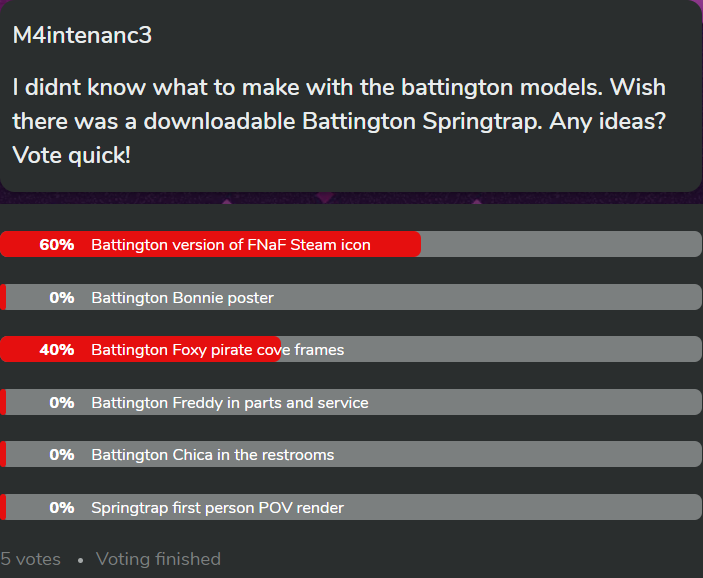Select the Battington version of FNaF Steam icon option

click(x=230, y=245)
